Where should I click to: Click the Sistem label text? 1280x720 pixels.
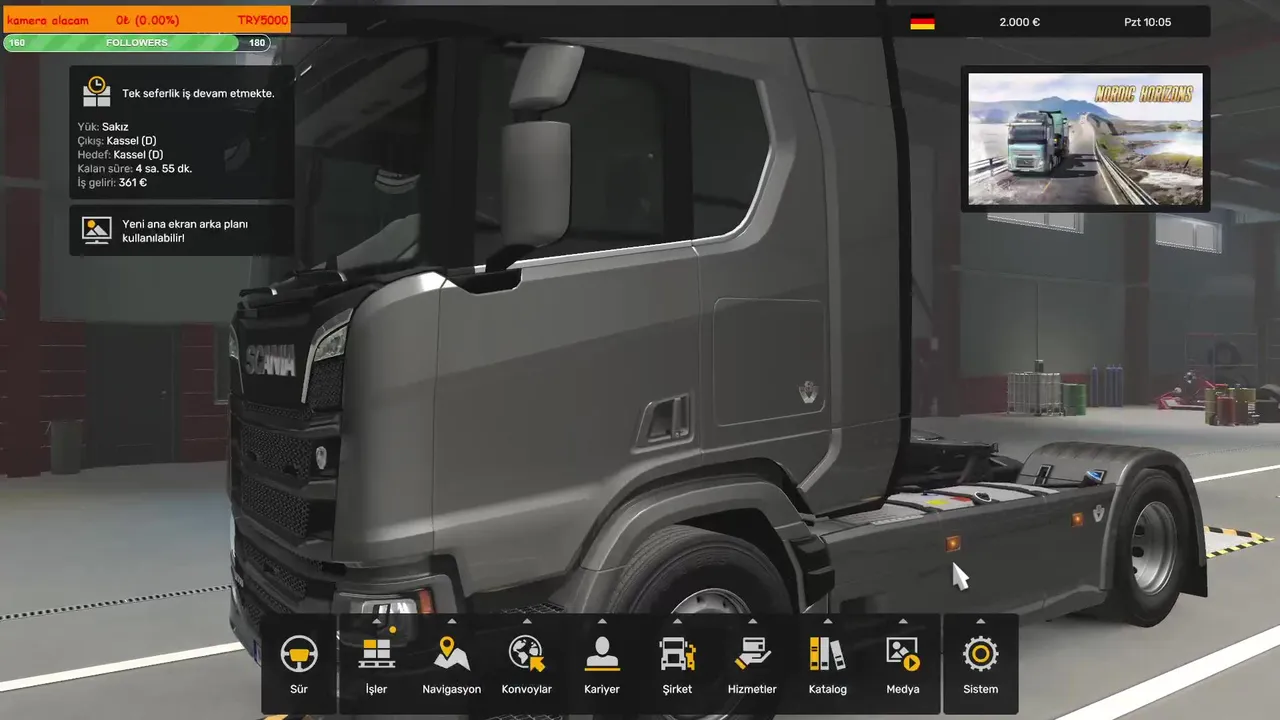click(980, 689)
